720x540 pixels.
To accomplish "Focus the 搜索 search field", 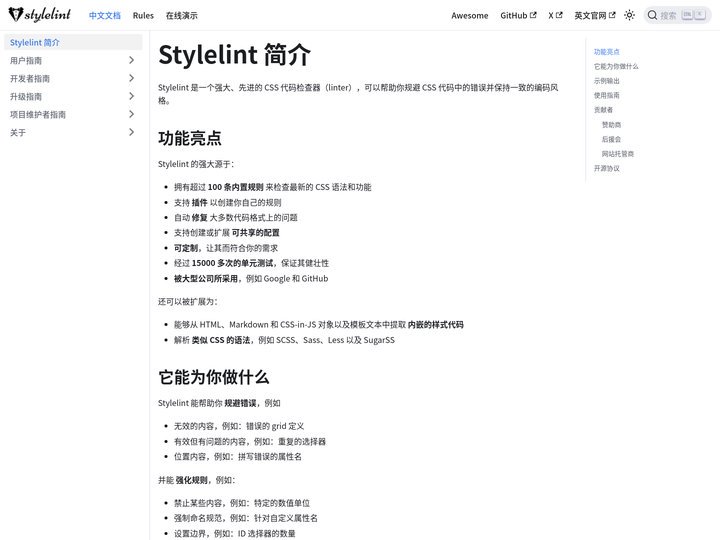I will point(677,15).
